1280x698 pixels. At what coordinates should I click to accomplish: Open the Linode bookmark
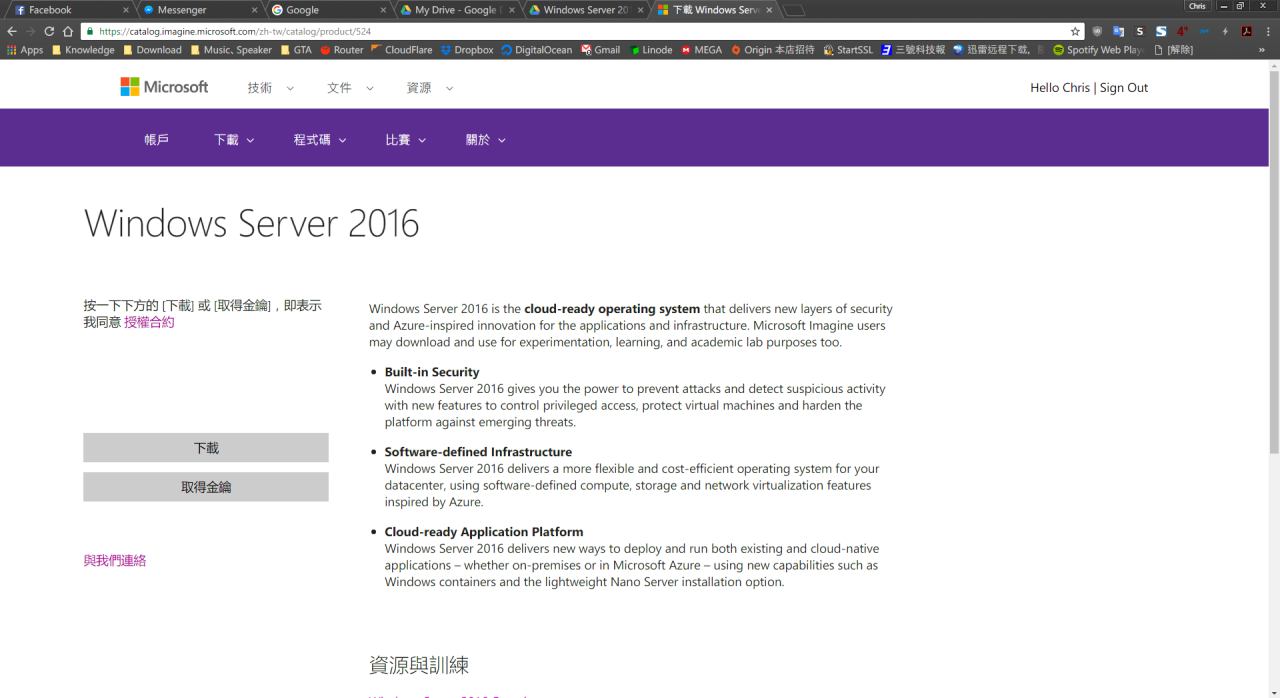click(651, 50)
